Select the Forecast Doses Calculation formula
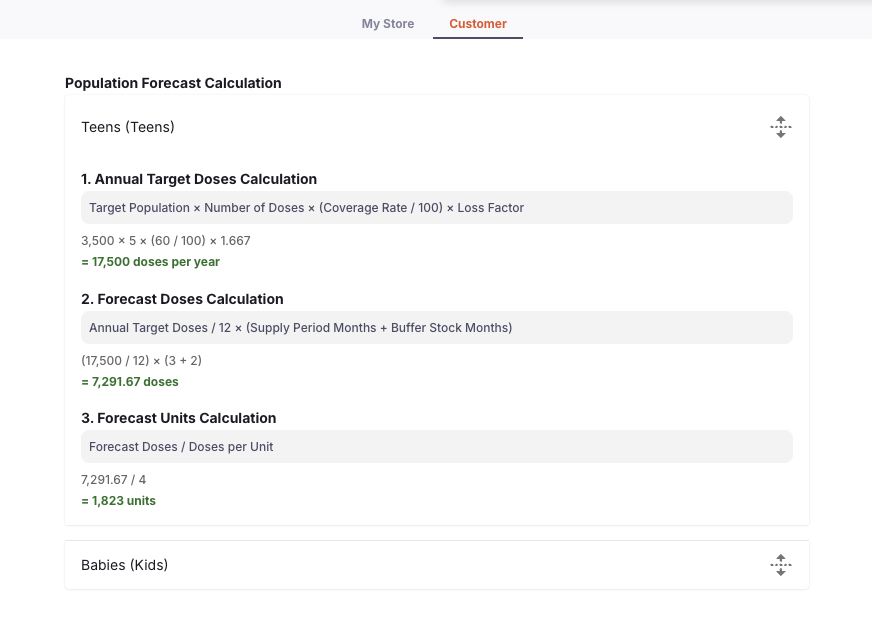 pos(437,327)
